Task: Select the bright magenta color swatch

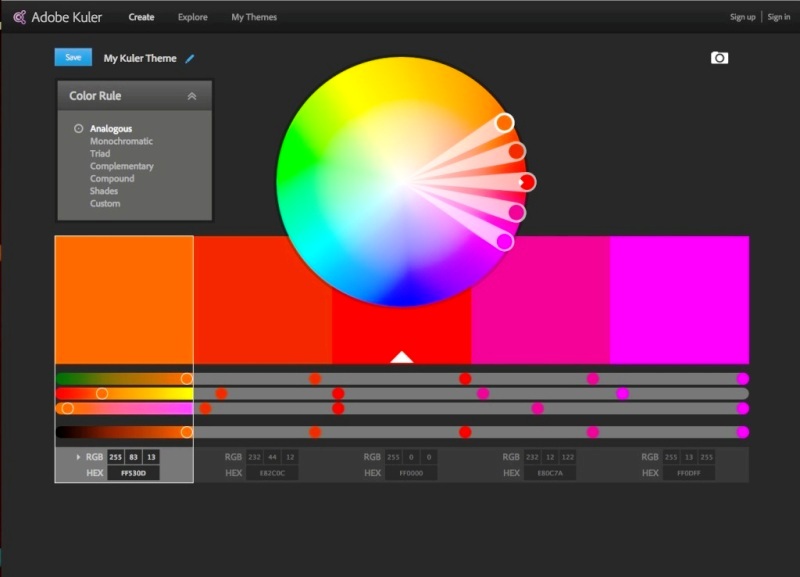Action: click(x=679, y=300)
